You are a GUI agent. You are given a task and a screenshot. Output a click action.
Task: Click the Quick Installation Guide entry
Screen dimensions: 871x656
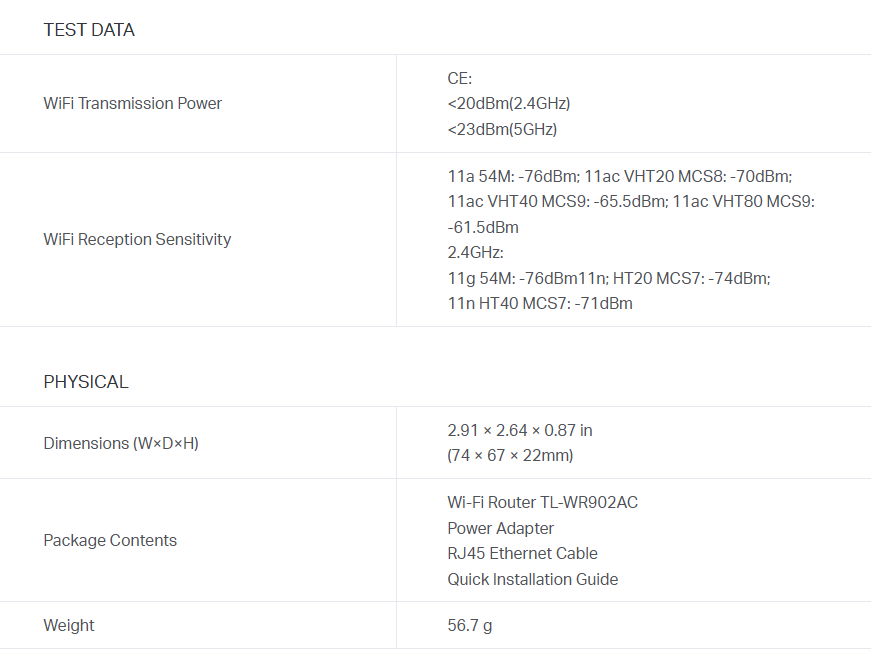click(x=532, y=579)
